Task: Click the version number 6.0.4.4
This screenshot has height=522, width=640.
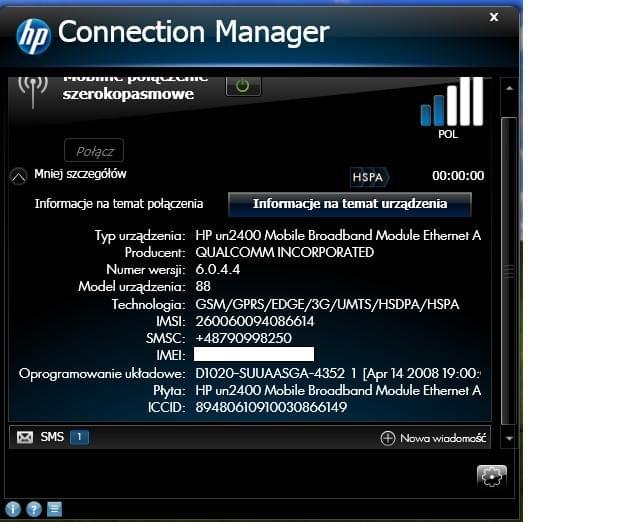Action: tap(218, 270)
